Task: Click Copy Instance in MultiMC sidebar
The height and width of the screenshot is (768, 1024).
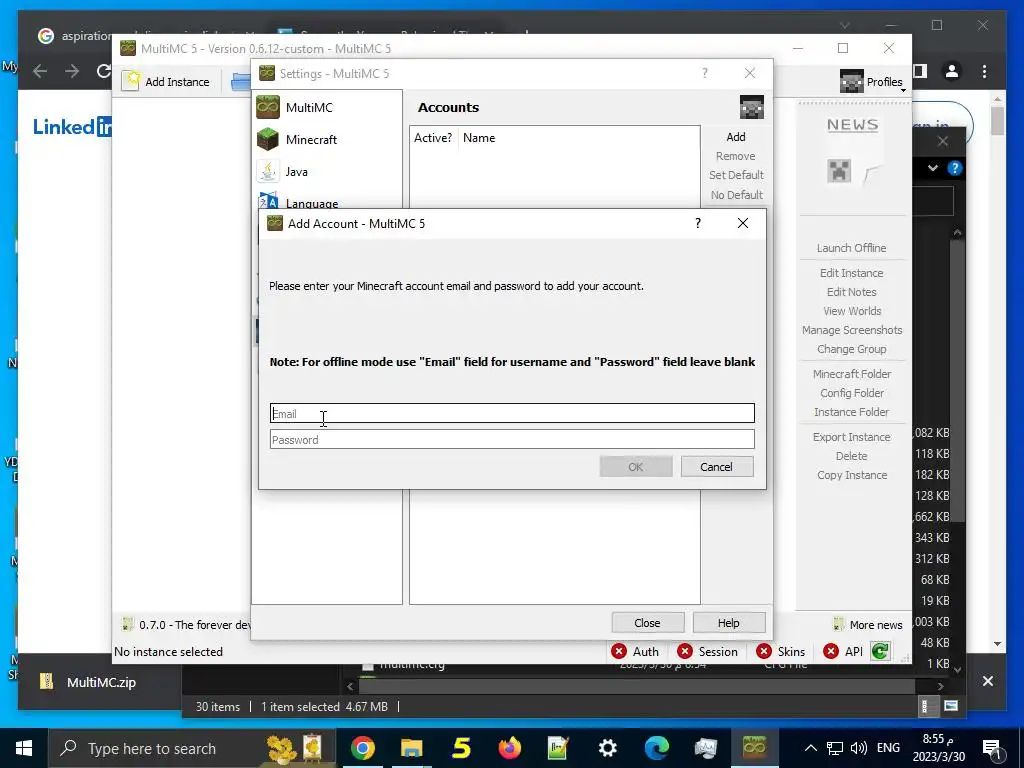Action: point(852,475)
